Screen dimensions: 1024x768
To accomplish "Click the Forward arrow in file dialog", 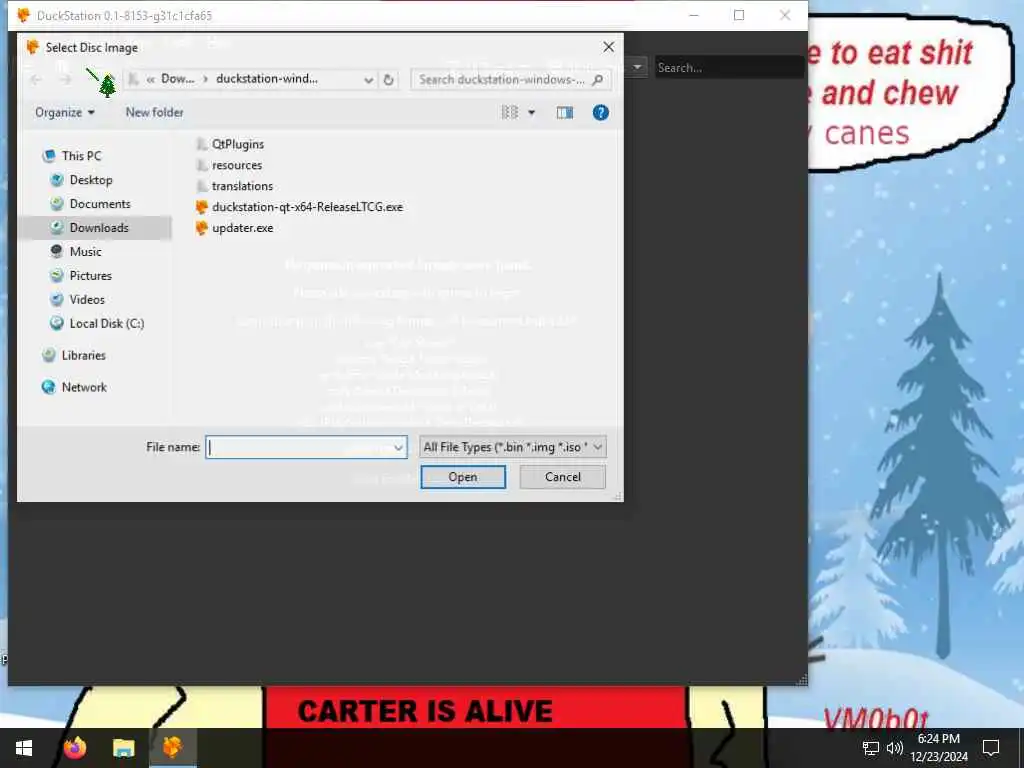I will (65, 80).
